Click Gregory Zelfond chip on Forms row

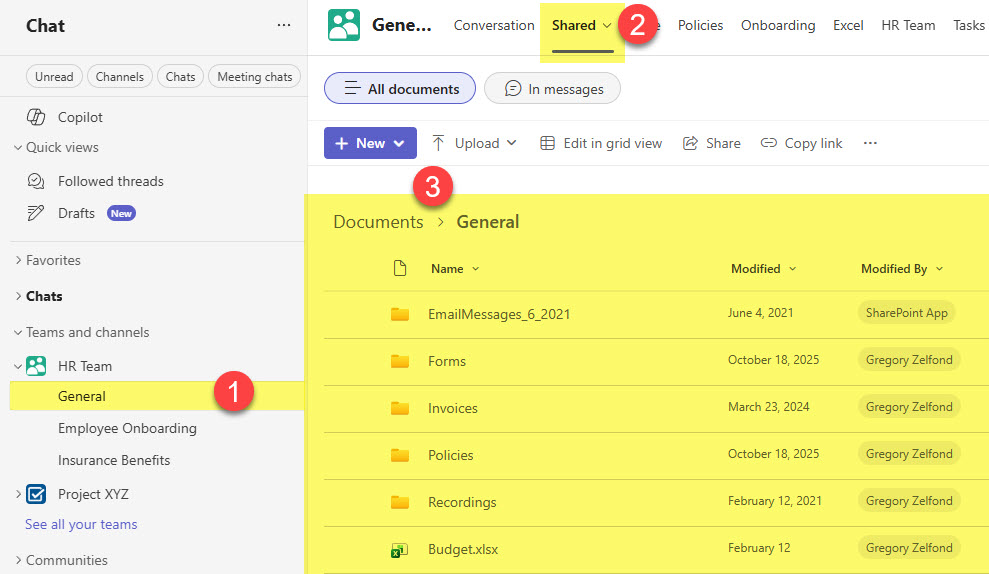909,360
